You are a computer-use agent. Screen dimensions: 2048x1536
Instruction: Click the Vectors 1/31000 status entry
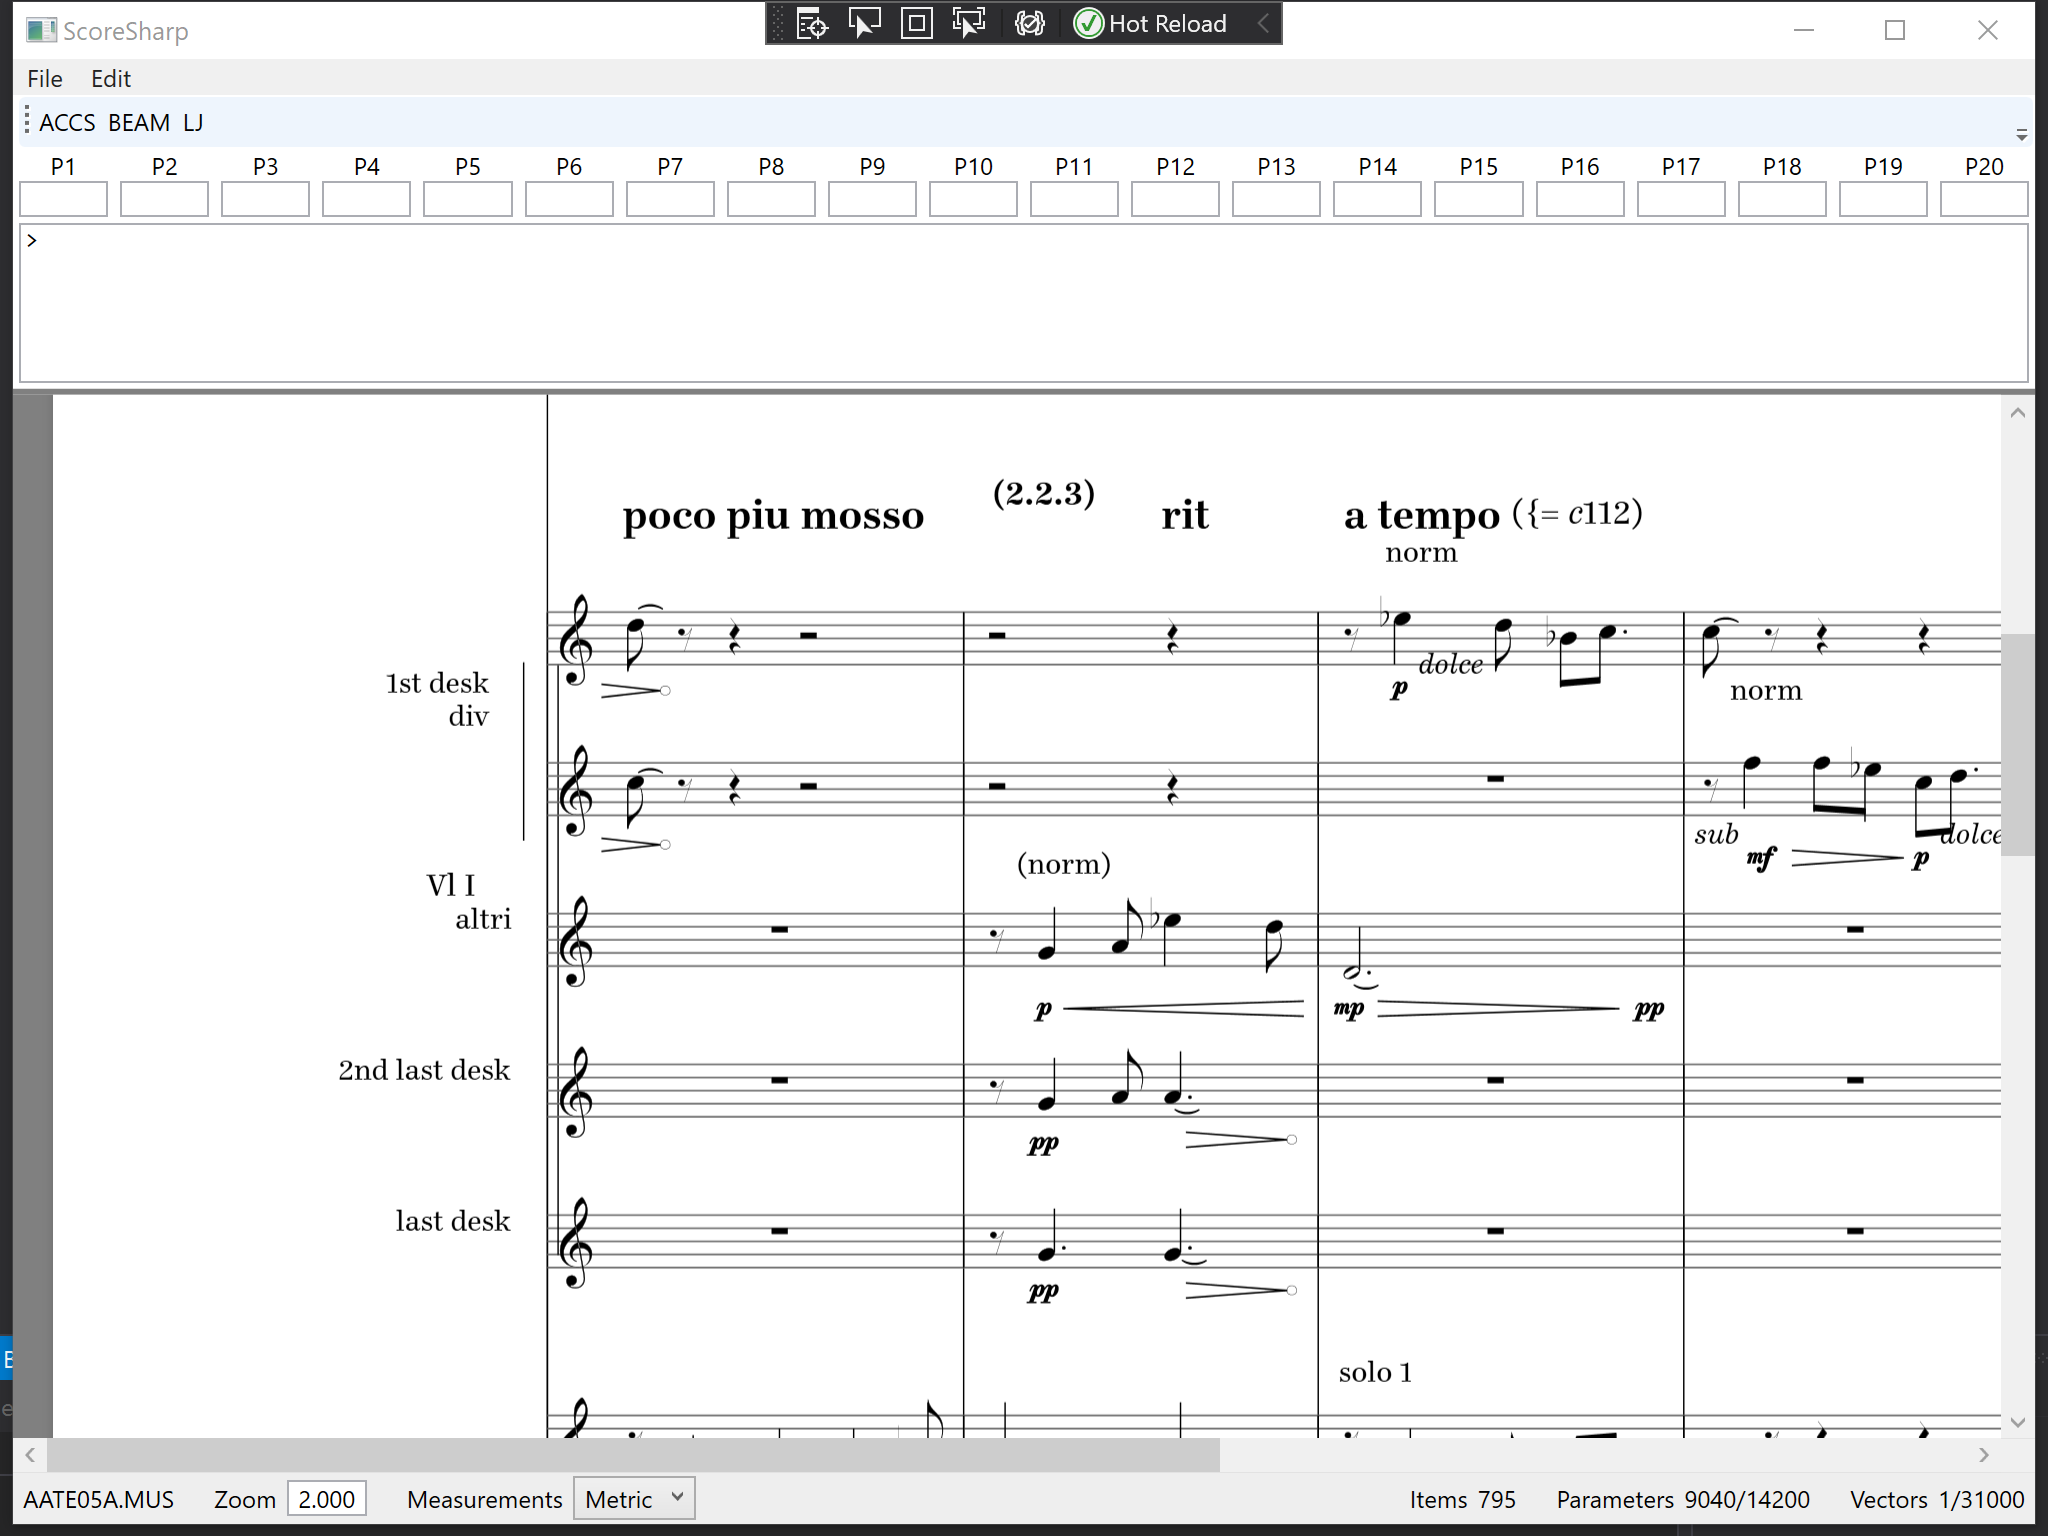click(x=1937, y=1499)
